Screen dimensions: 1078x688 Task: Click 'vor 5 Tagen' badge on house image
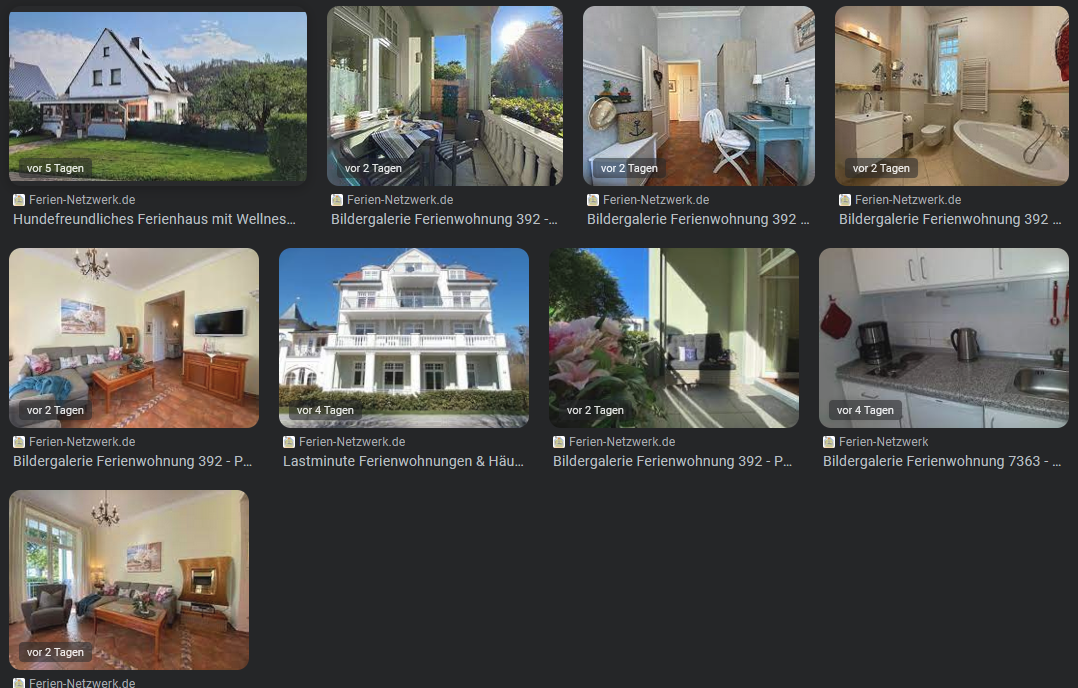coord(55,168)
